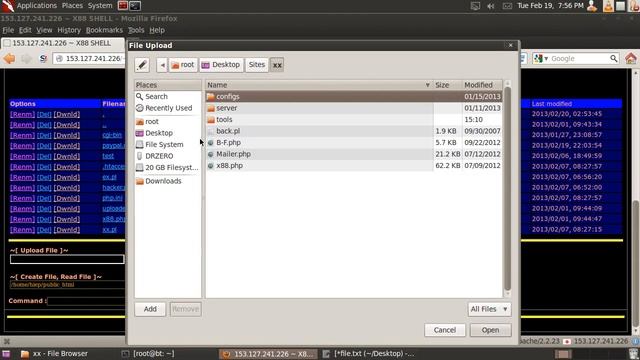Select the tools folder row
The width and height of the screenshot is (640, 360).
(354, 120)
